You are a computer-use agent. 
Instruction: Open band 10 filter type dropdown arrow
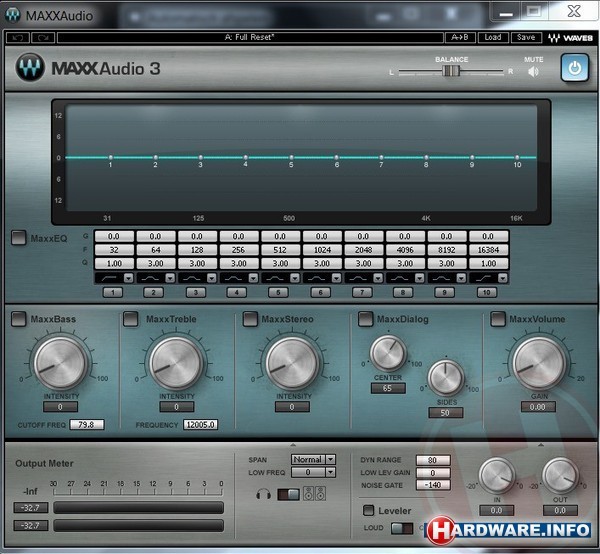coord(503,278)
